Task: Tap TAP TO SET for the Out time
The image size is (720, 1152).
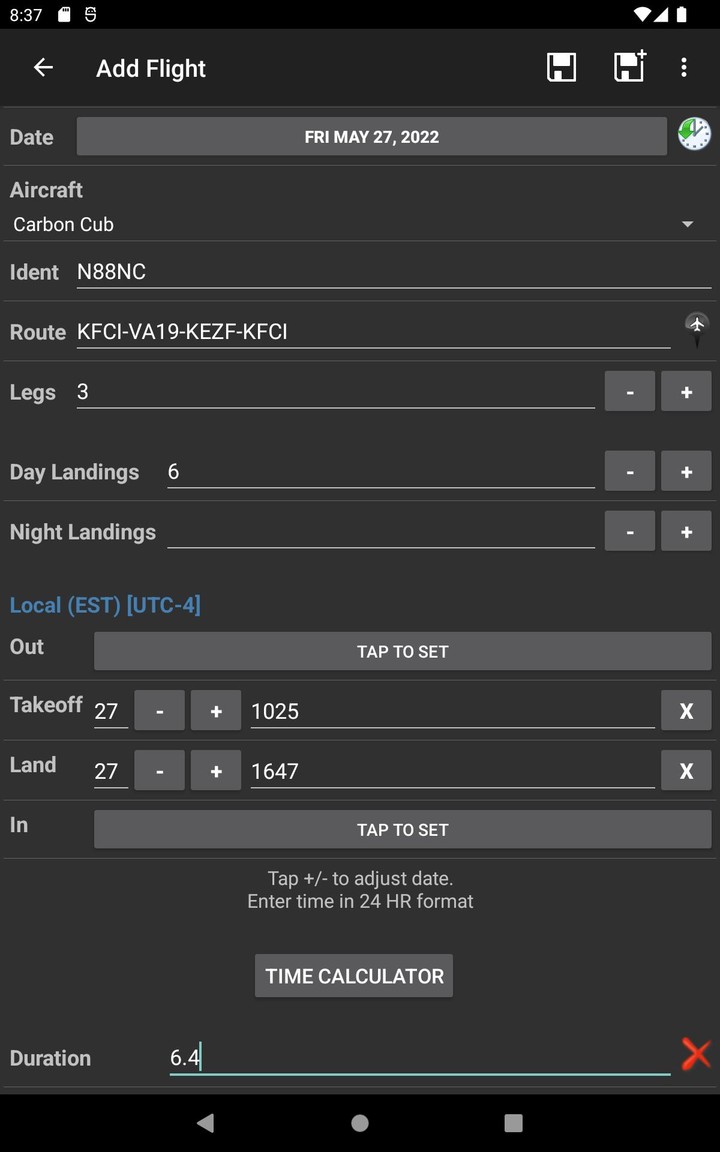Action: click(x=402, y=650)
